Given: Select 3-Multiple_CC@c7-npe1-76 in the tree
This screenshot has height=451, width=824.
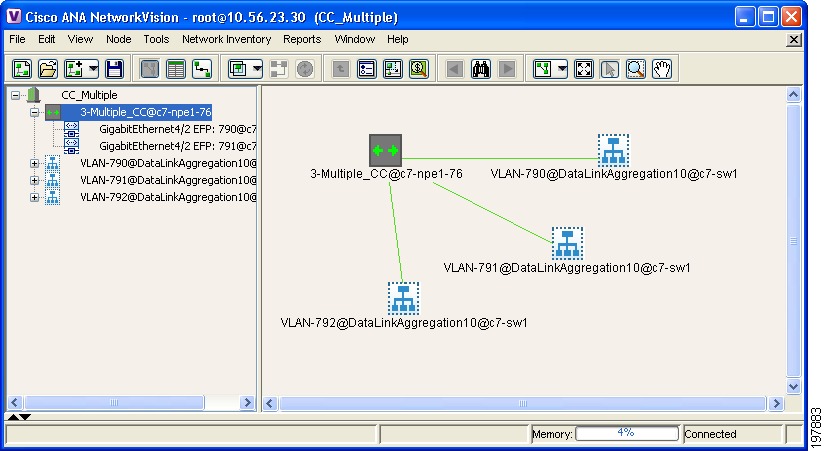Looking at the screenshot, I should [x=146, y=112].
